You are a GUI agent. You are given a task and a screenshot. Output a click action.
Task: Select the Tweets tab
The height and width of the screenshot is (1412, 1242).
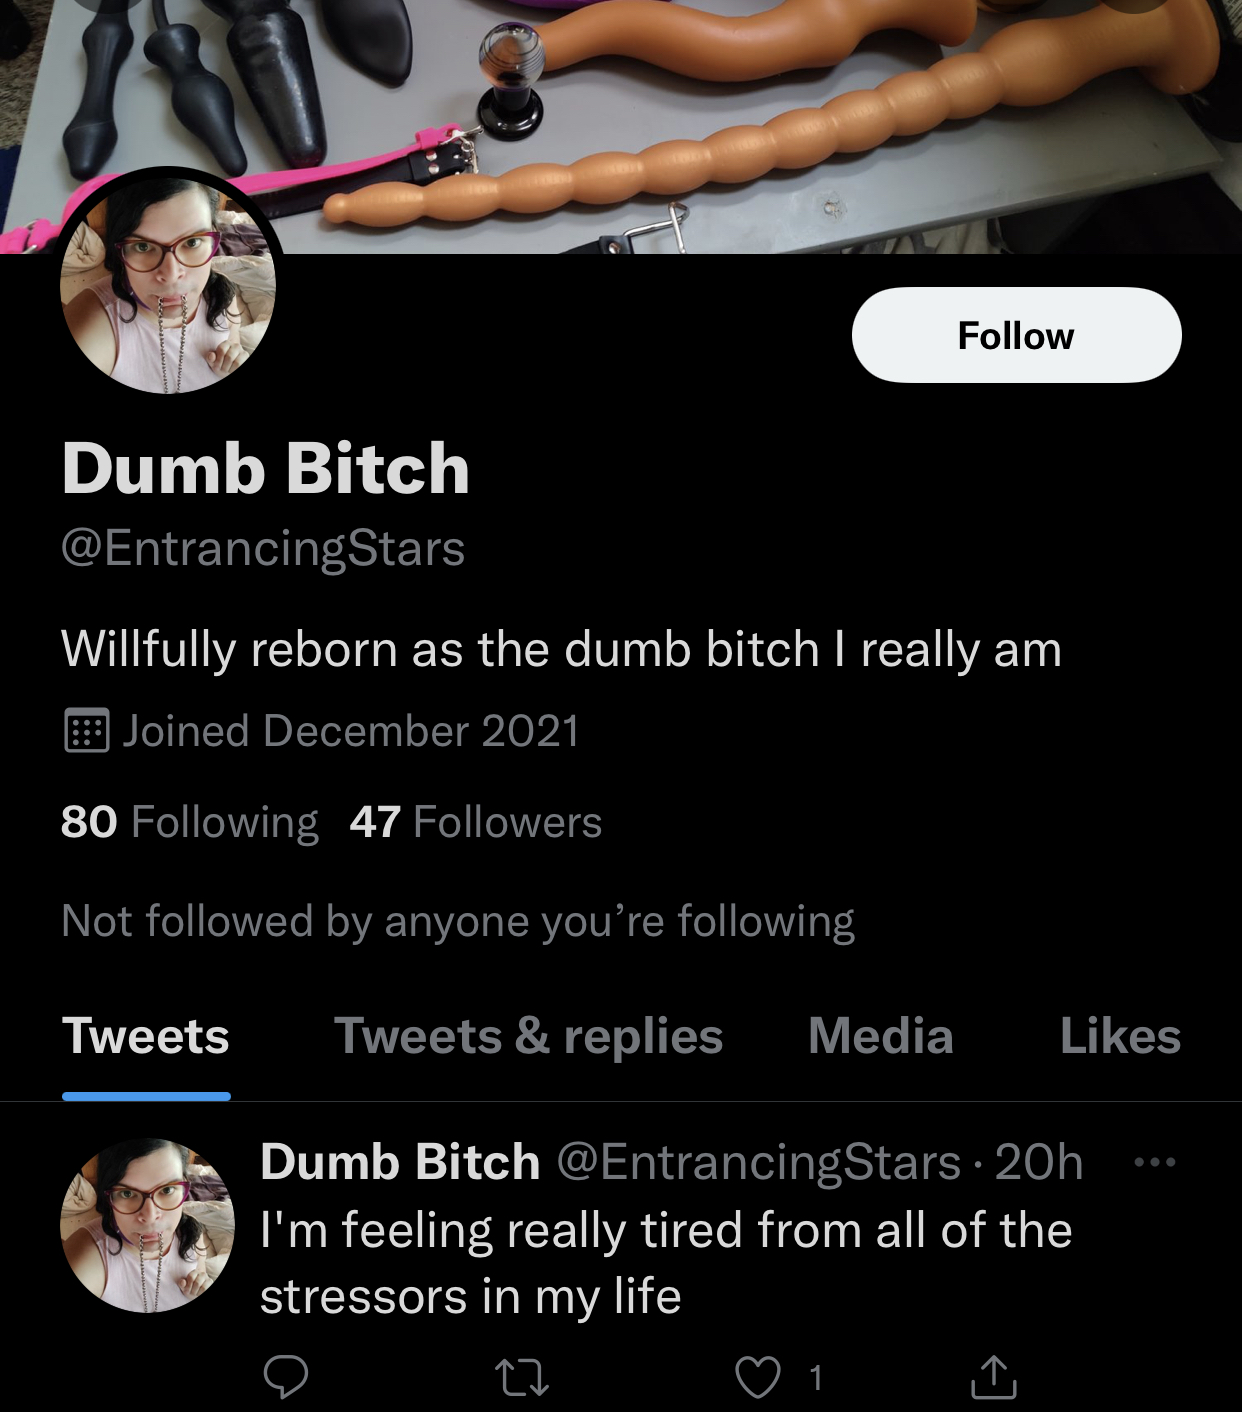click(x=146, y=1036)
